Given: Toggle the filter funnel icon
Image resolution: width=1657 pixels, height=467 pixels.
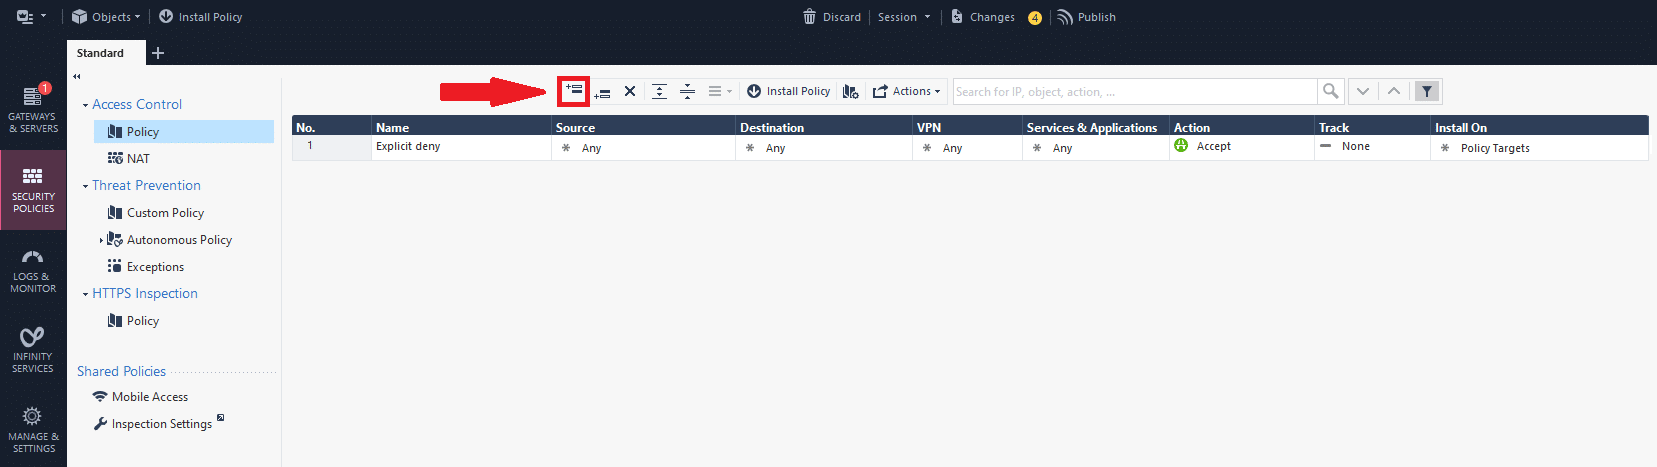Looking at the screenshot, I should coord(1427,91).
